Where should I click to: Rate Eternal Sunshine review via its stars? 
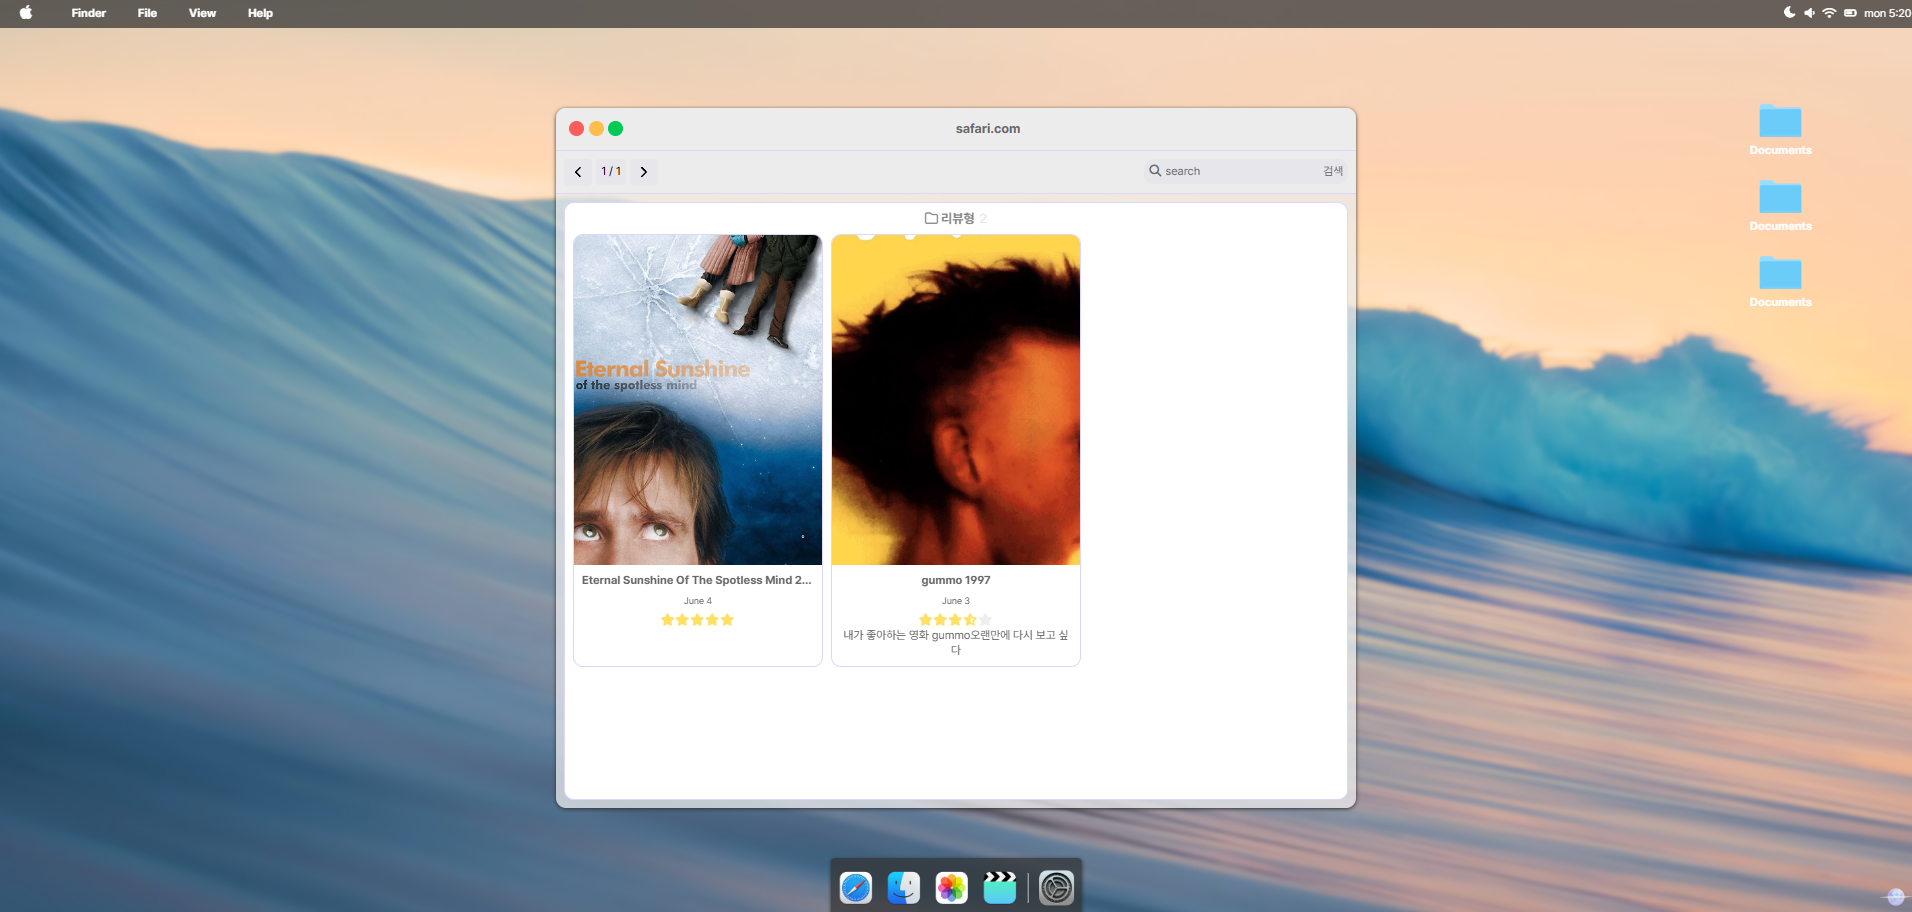[x=698, y=620]
